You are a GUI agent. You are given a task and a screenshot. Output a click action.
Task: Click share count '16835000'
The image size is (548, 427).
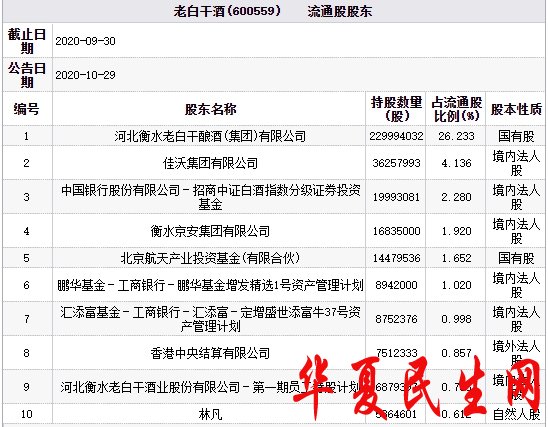pyautogui.click(x=396, y=231)
